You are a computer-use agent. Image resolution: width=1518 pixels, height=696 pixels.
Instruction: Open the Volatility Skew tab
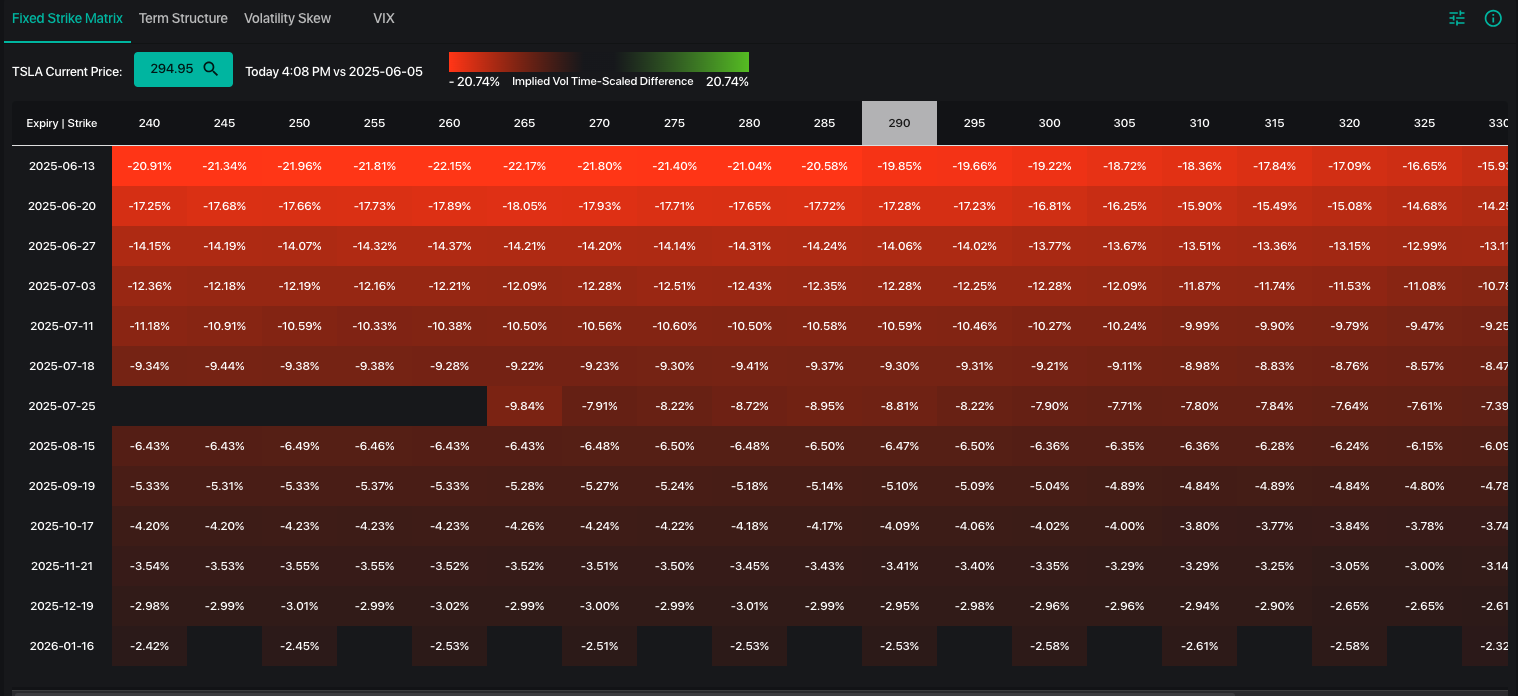287,18
